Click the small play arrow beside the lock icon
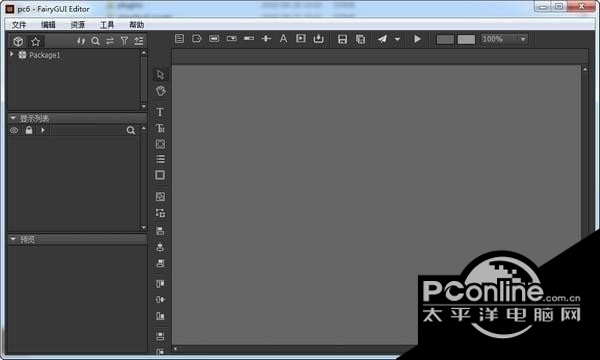The height and width of the screenshot is (360, 600). pyautogui.click(x=42, y=130)
